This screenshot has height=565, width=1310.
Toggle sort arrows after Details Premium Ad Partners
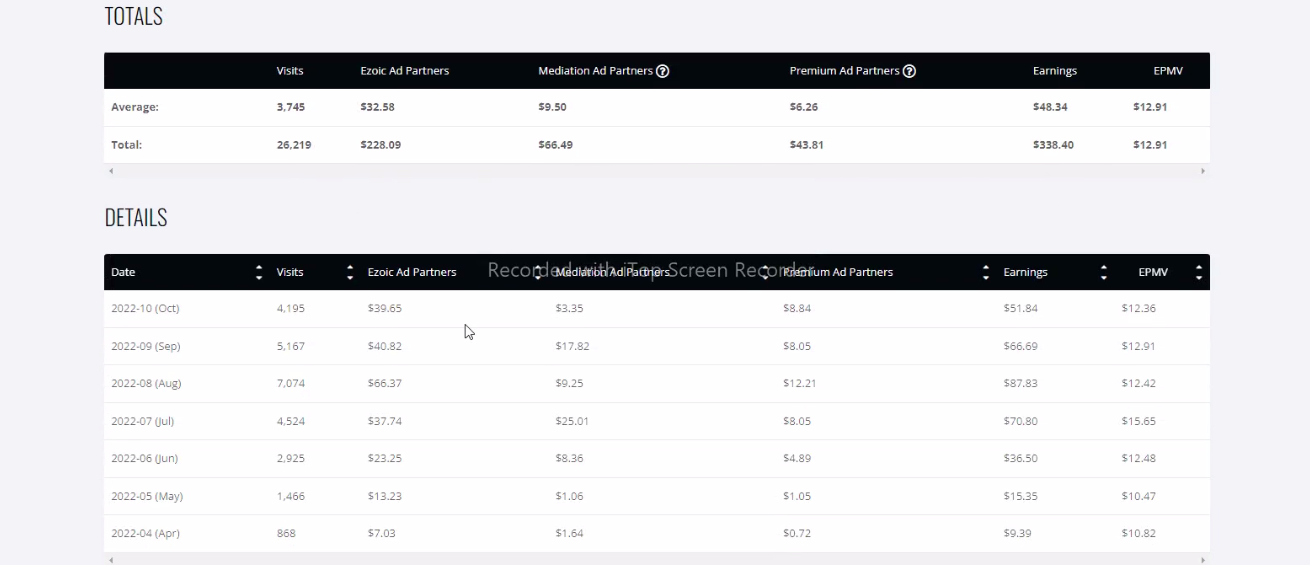pos(987,272)
